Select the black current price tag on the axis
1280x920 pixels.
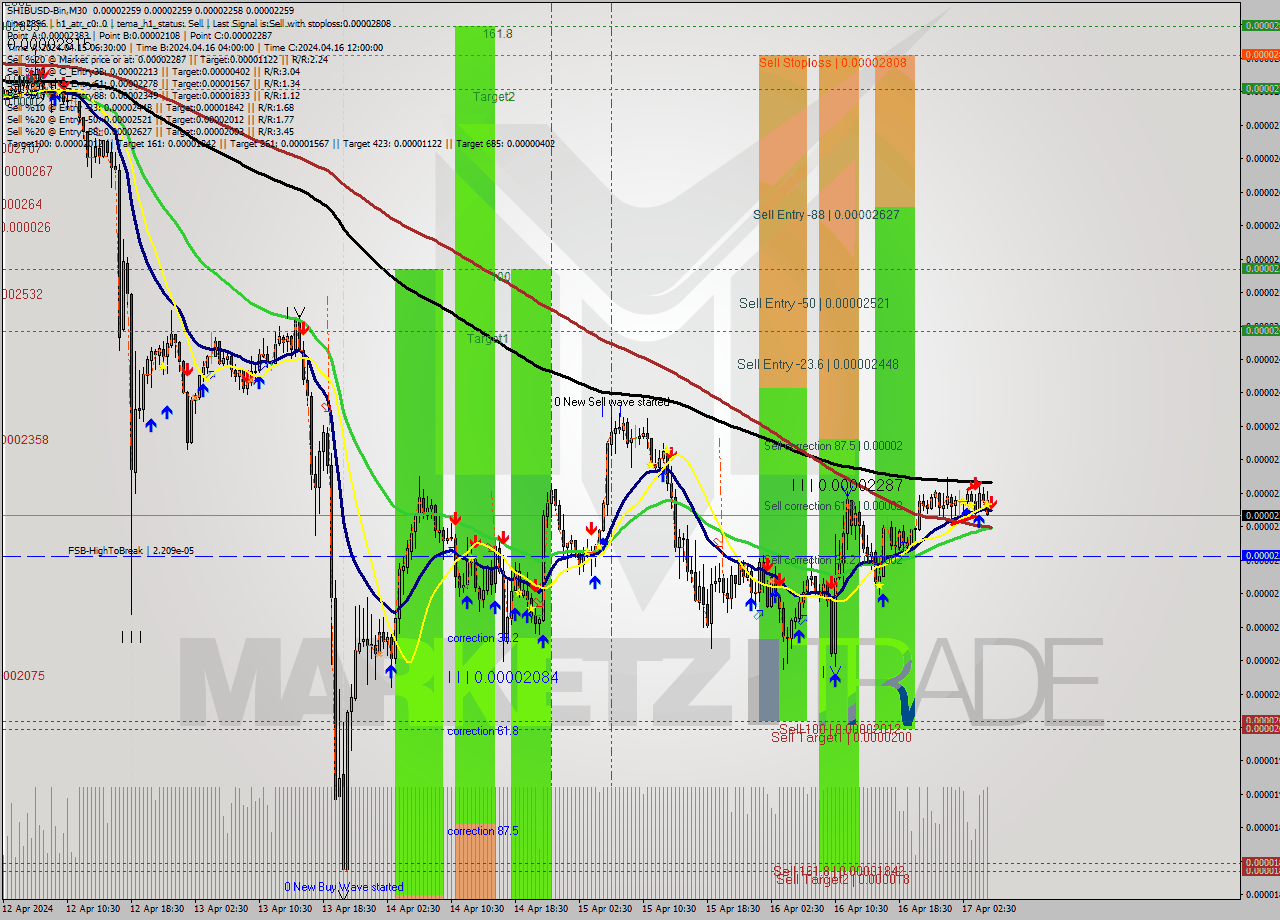1260,516
